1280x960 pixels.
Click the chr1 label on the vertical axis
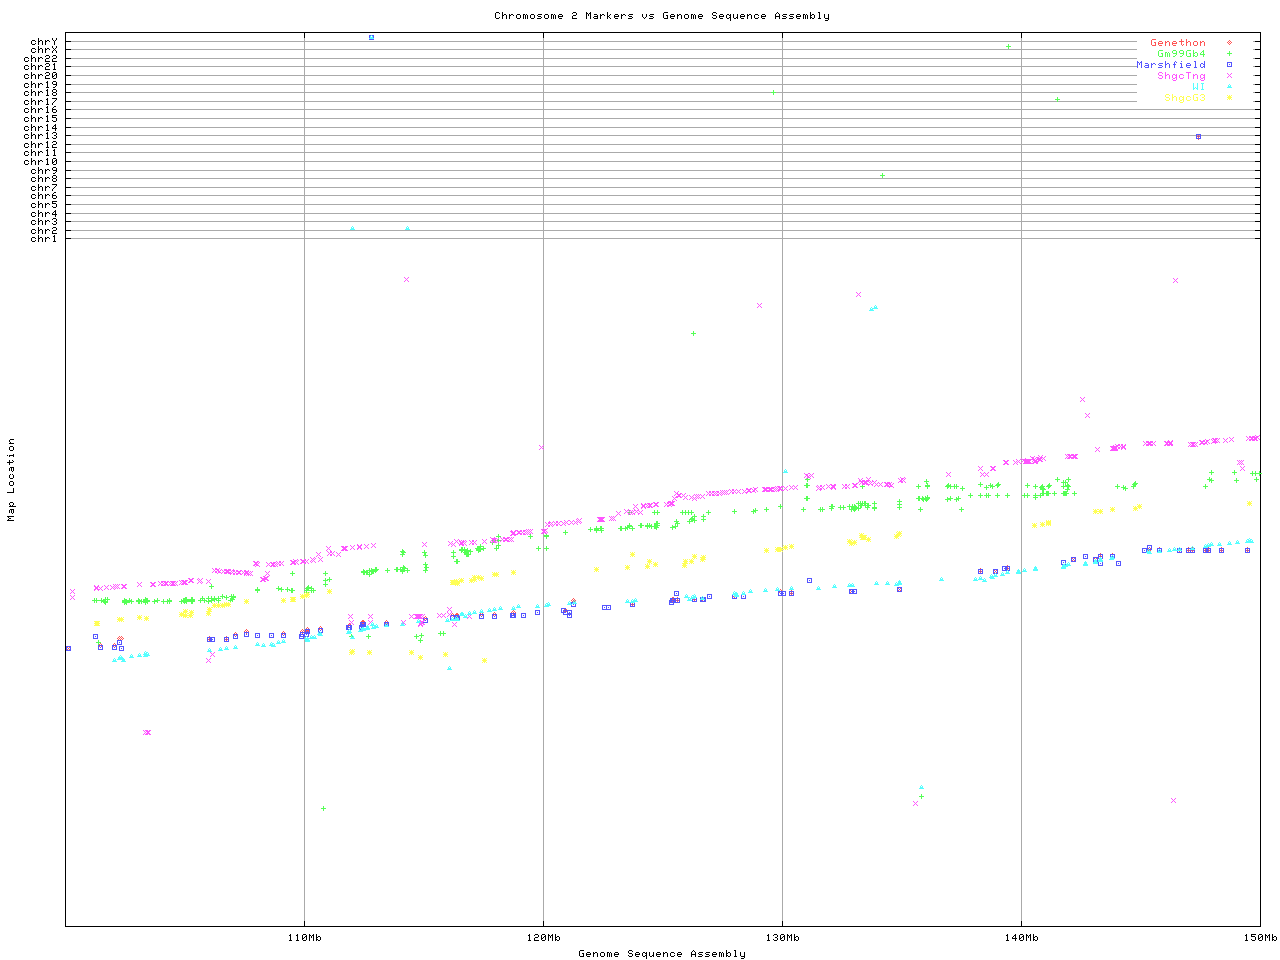(43, 238)
